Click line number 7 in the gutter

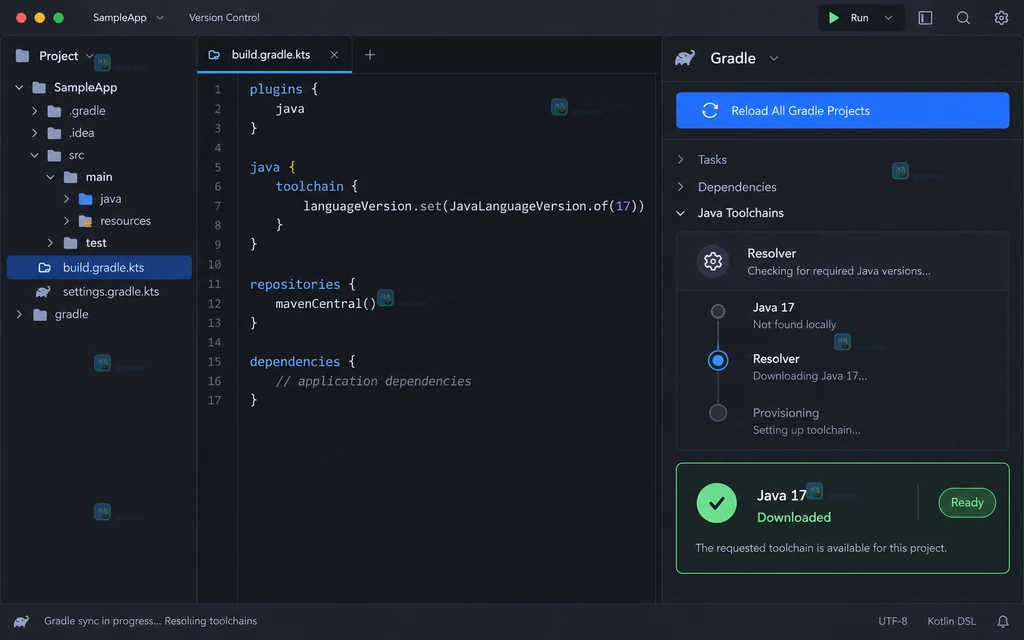pos(217,206)
